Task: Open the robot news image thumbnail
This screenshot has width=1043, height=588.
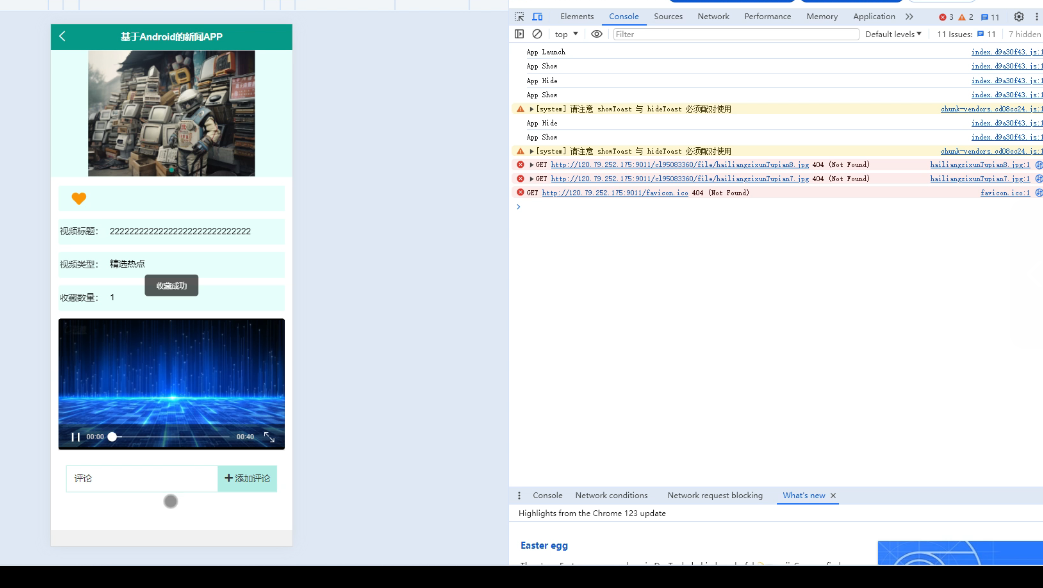Action: 172,113
